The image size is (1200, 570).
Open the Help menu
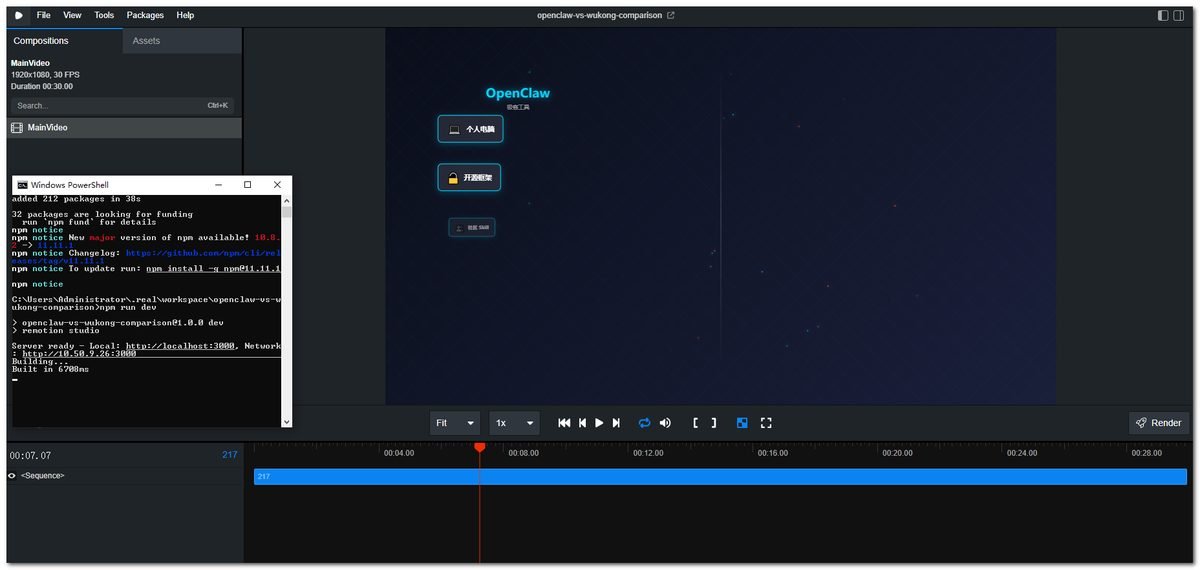click(x=185, y=15)
